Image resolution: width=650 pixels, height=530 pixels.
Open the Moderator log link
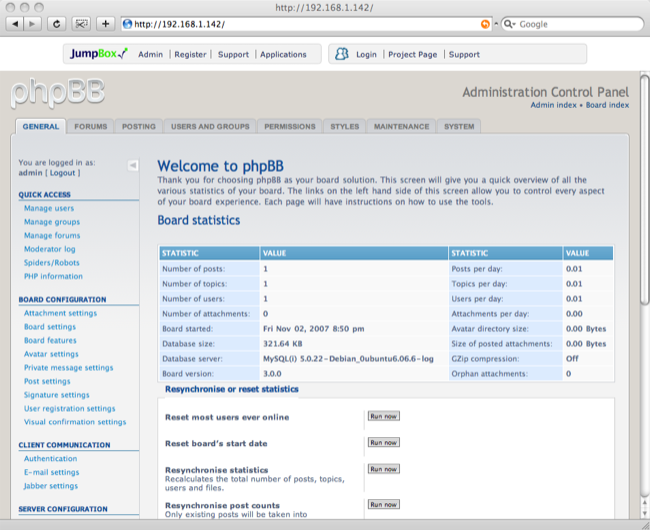(50, 249)
